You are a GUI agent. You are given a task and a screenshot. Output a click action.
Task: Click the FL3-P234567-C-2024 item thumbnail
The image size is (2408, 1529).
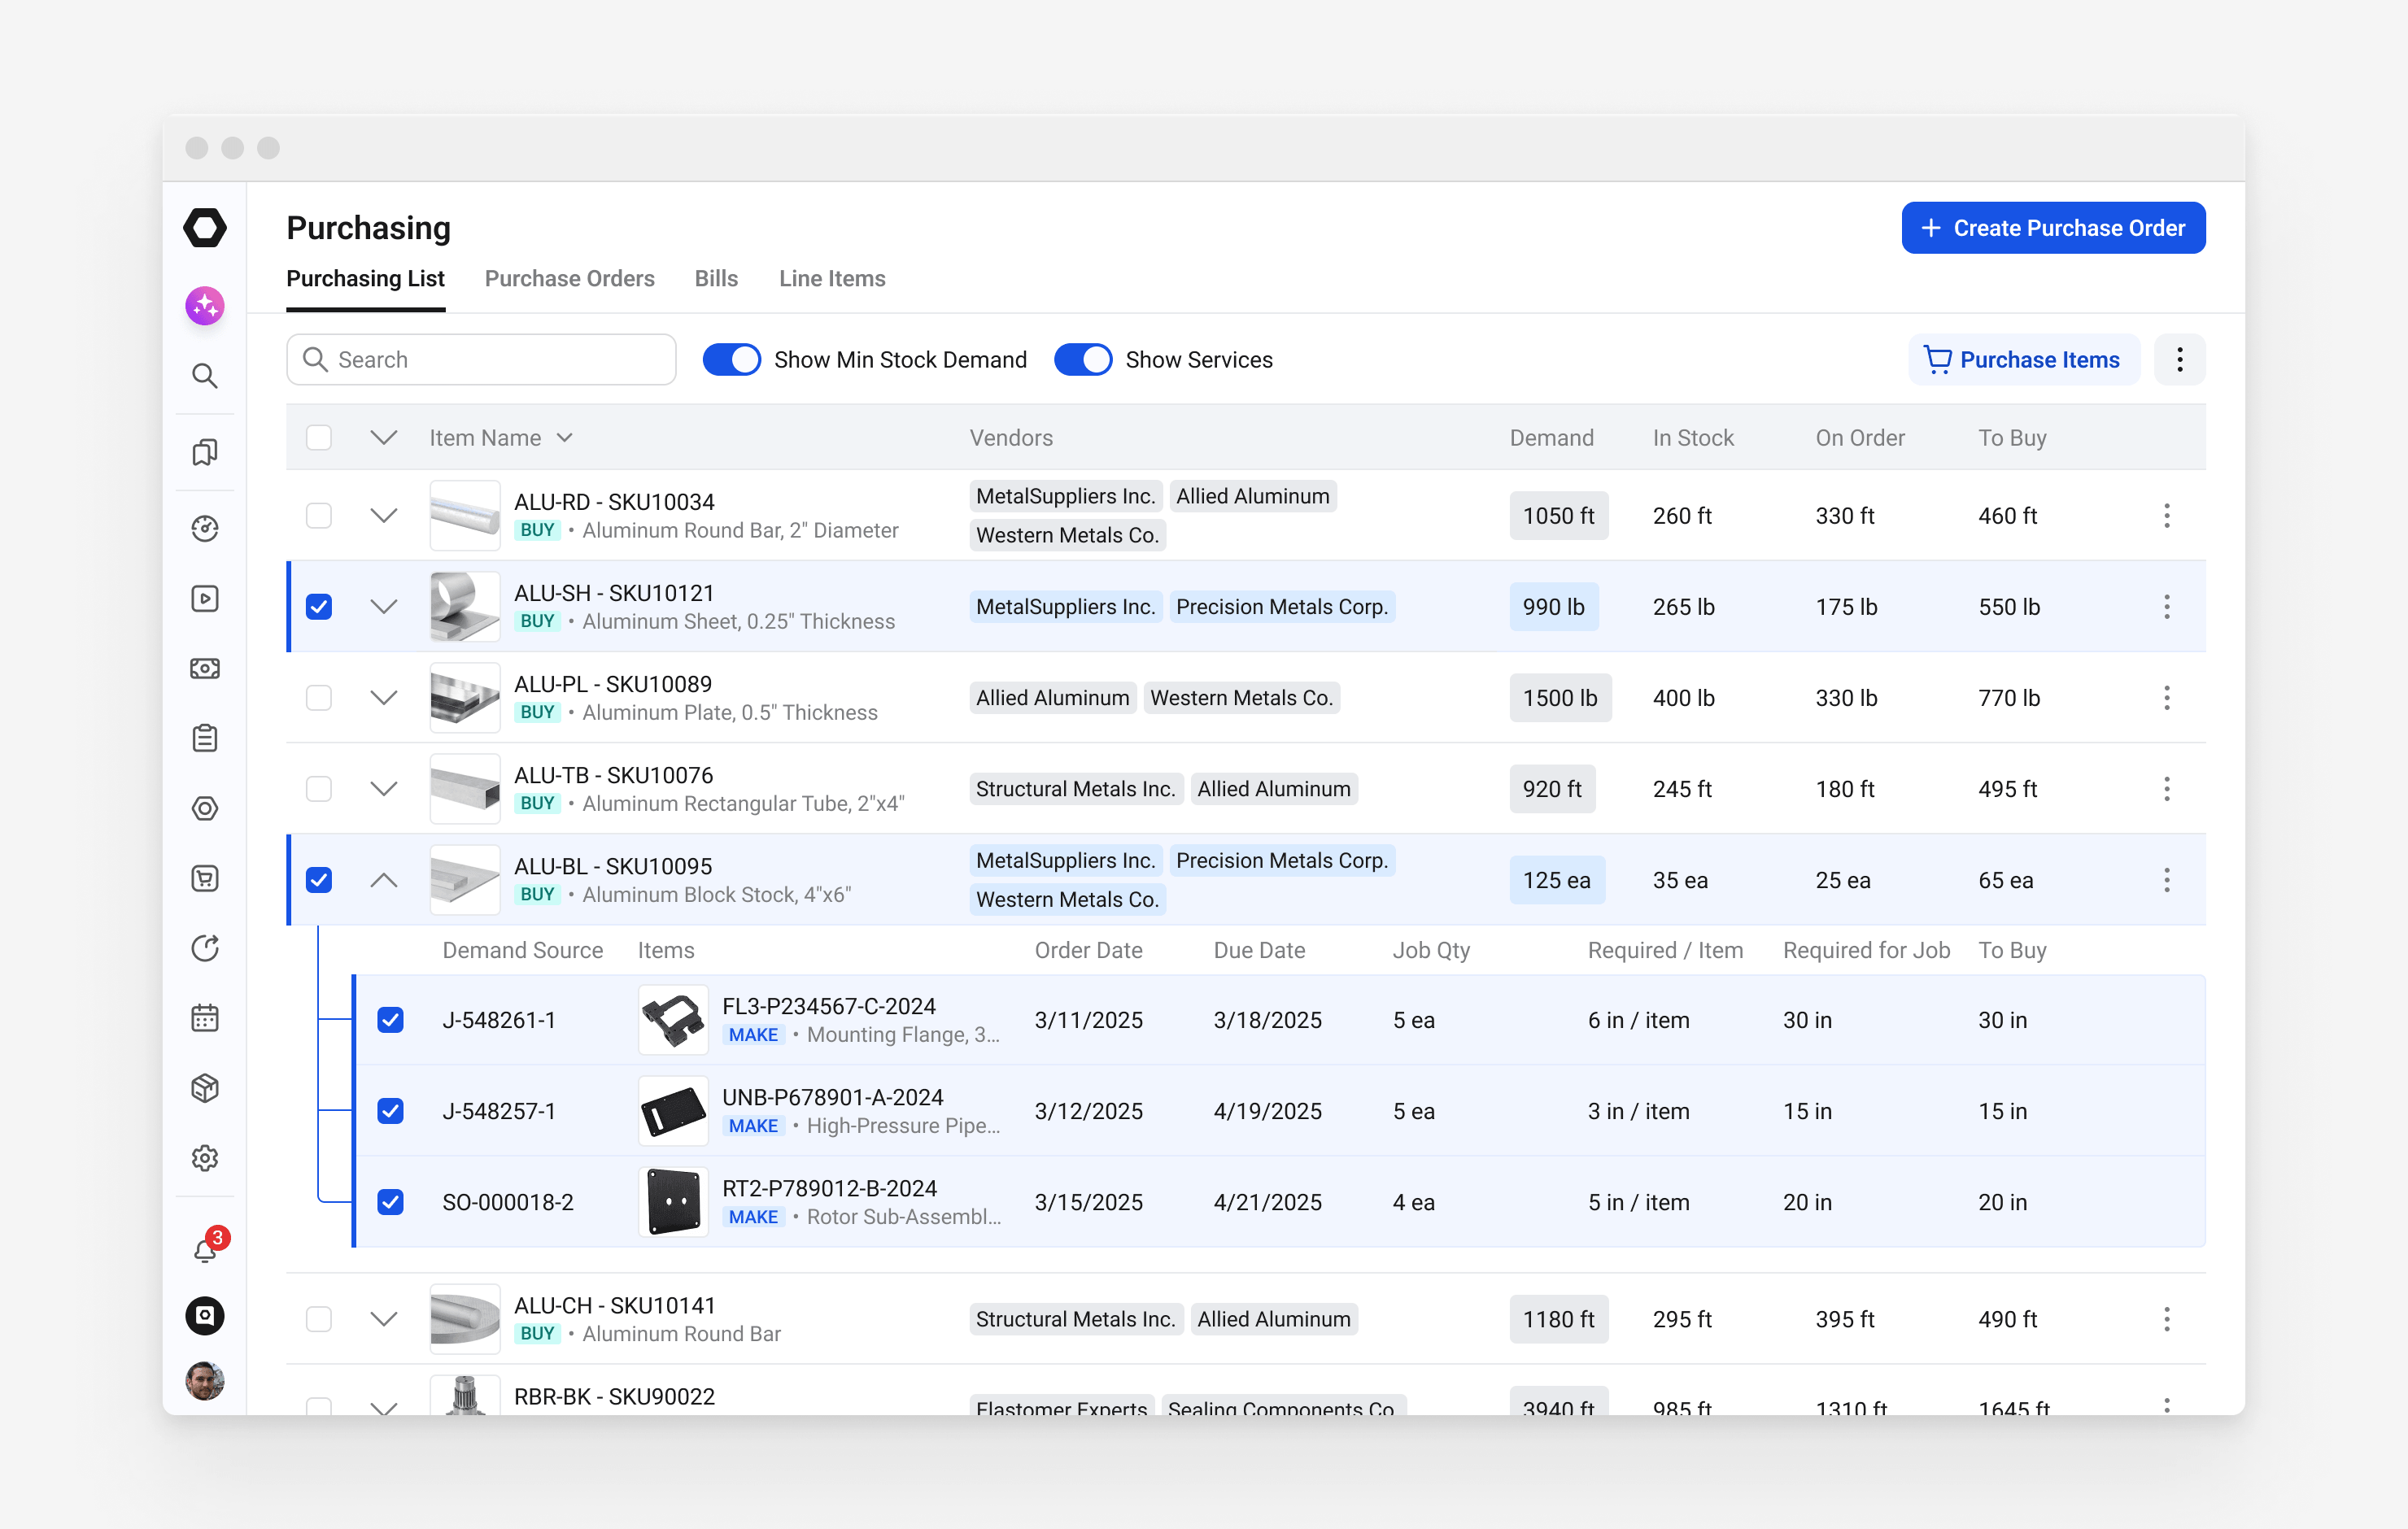click(x=673, y=1020)
